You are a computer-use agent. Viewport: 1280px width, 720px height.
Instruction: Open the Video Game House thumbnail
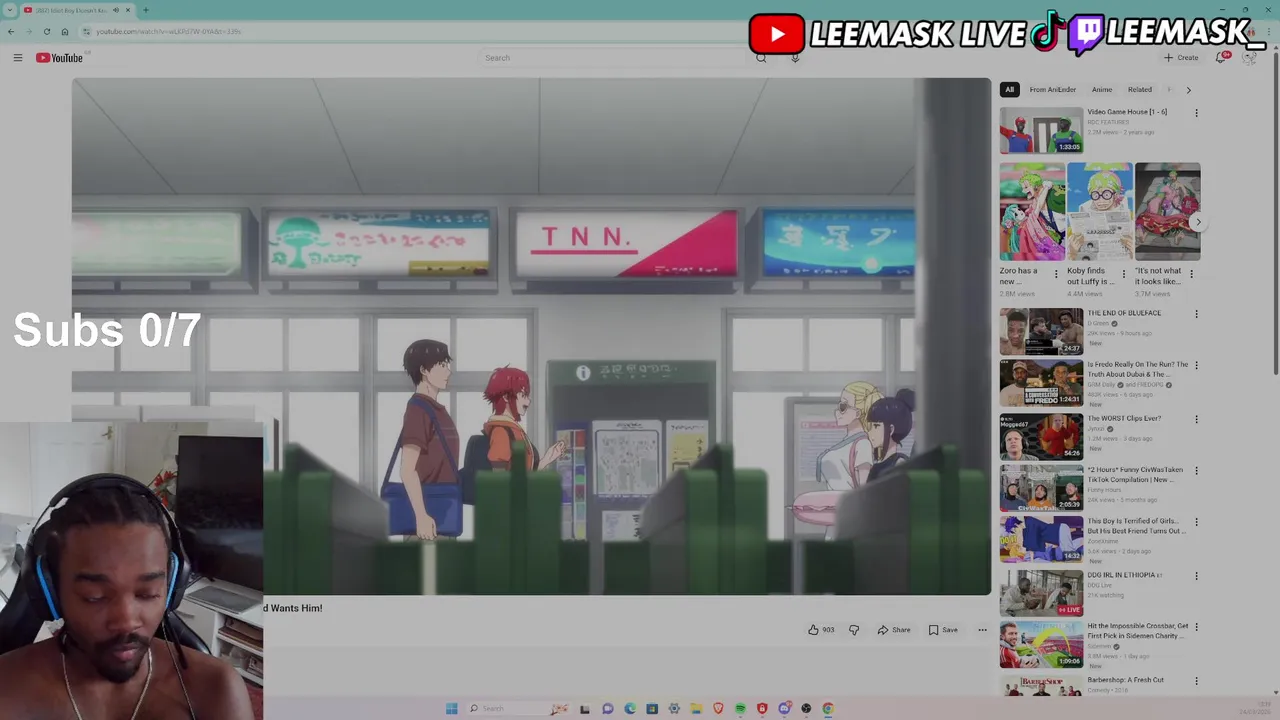1041,130
